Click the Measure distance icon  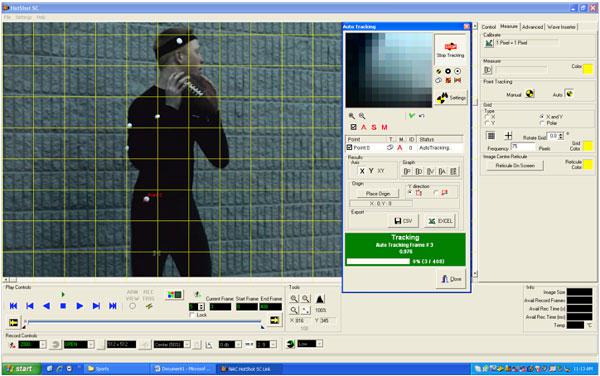click(x=488, y=70)
